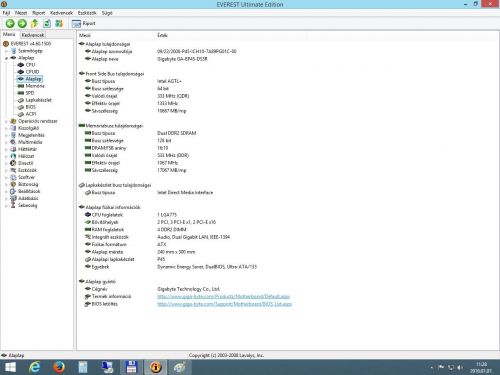Screen dimensions: 500x375
Task: Click the Érték column header
Action: (x=162, y=35)
